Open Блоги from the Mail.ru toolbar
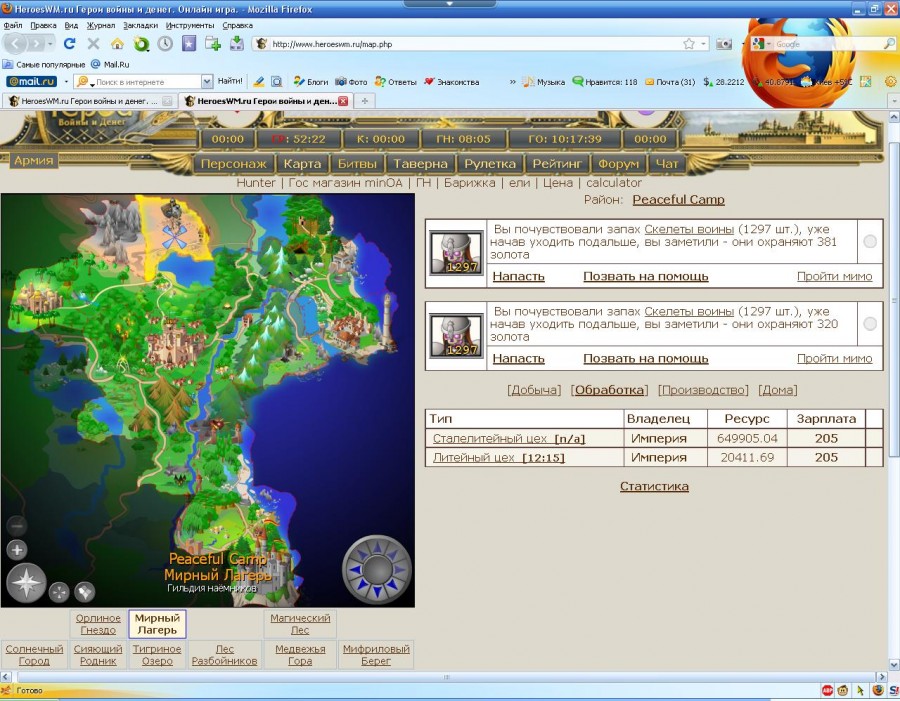 (311, 82)
